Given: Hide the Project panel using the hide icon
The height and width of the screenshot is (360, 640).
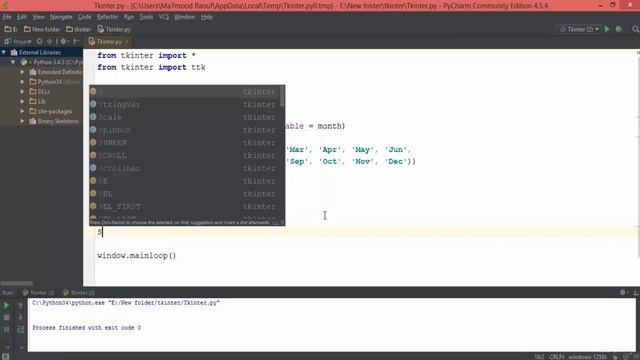Looking at the screenshot, I should tap(76, 42).
